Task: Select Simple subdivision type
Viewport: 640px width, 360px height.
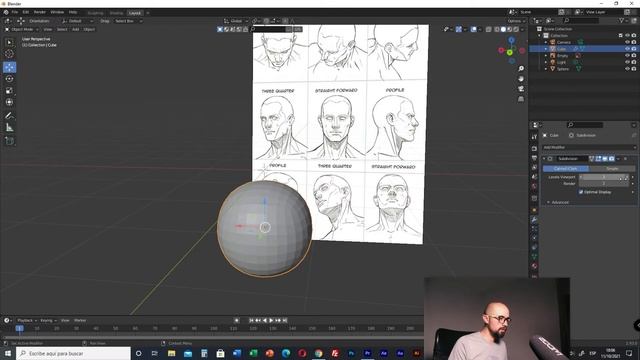Action: click(612, 169)
